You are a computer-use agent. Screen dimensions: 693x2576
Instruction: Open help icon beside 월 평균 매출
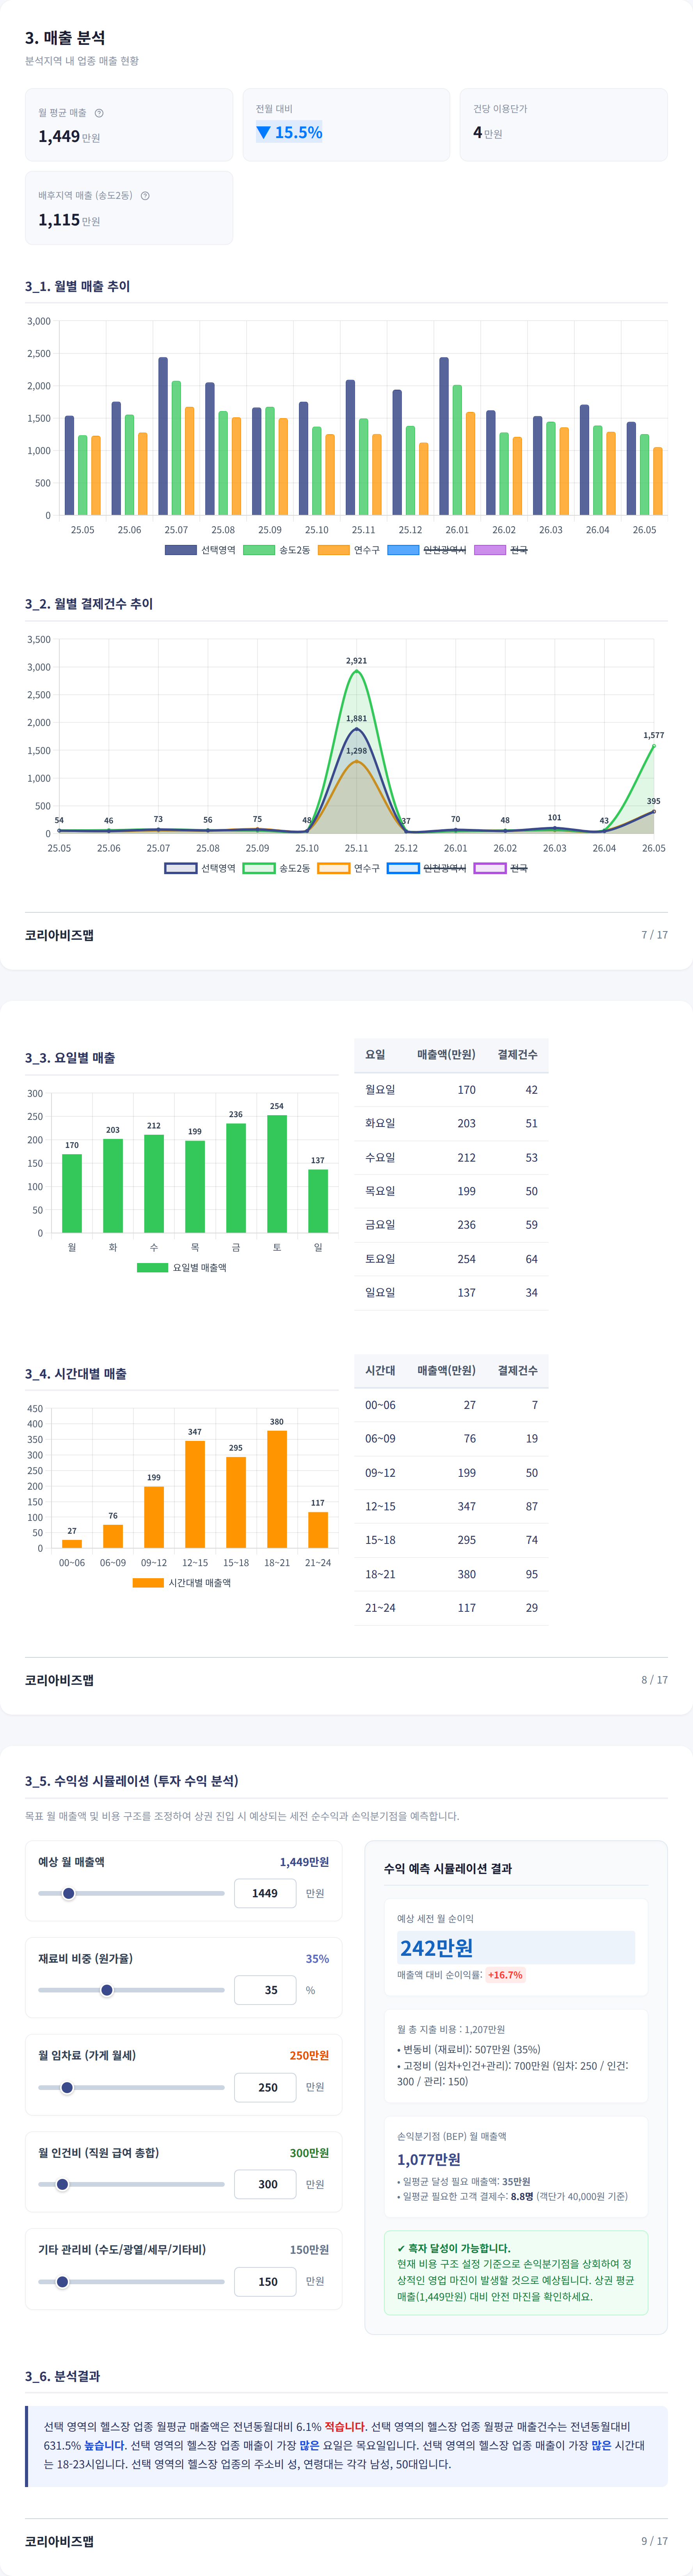pos(99,113)
